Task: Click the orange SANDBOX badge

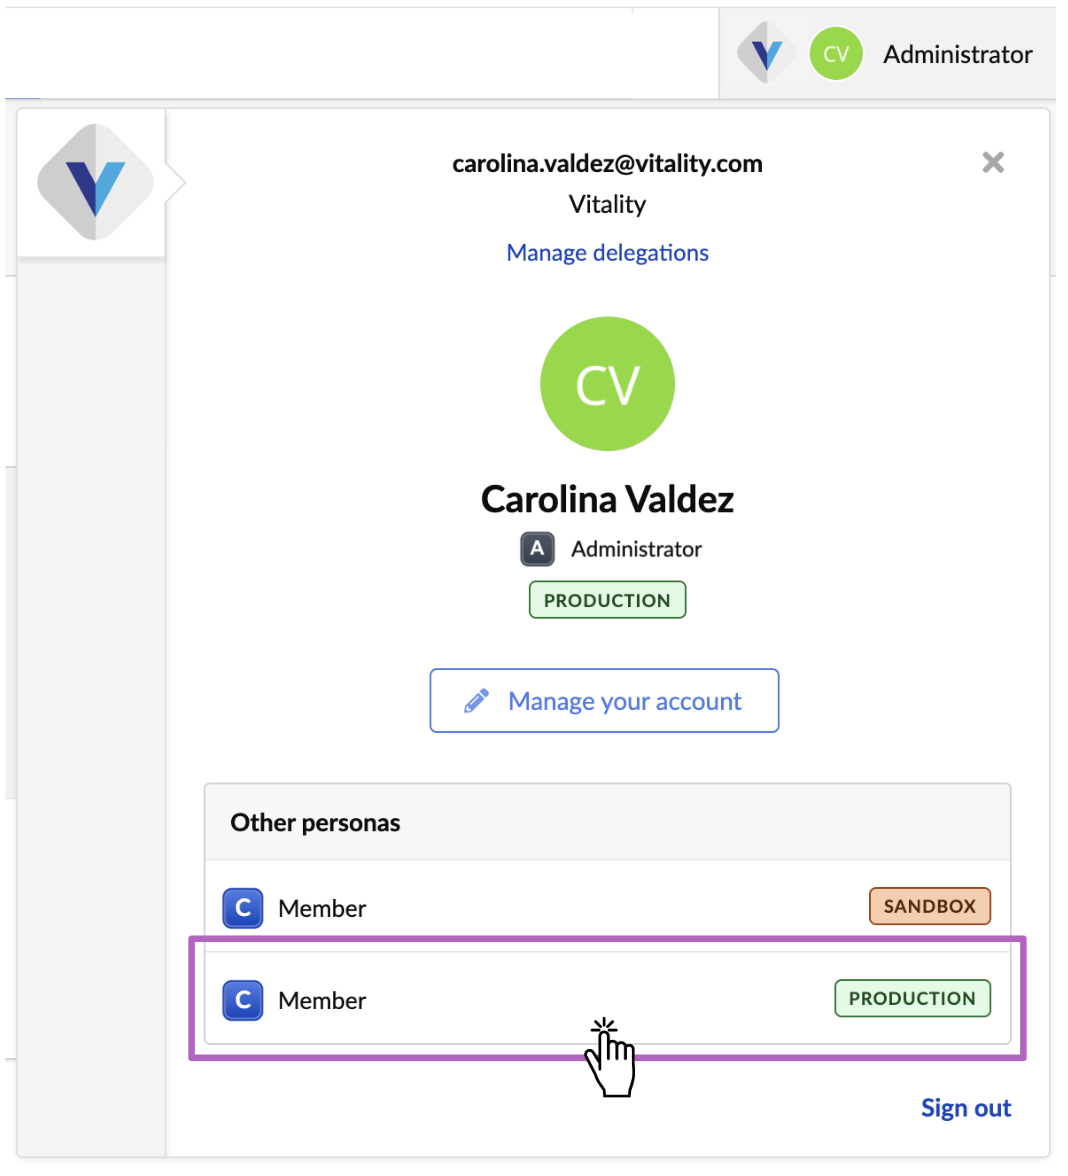Action: tap(929, 906)
